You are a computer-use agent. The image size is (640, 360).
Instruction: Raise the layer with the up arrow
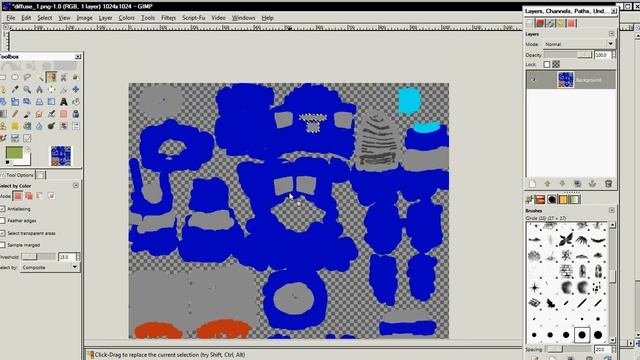[547, 184]
